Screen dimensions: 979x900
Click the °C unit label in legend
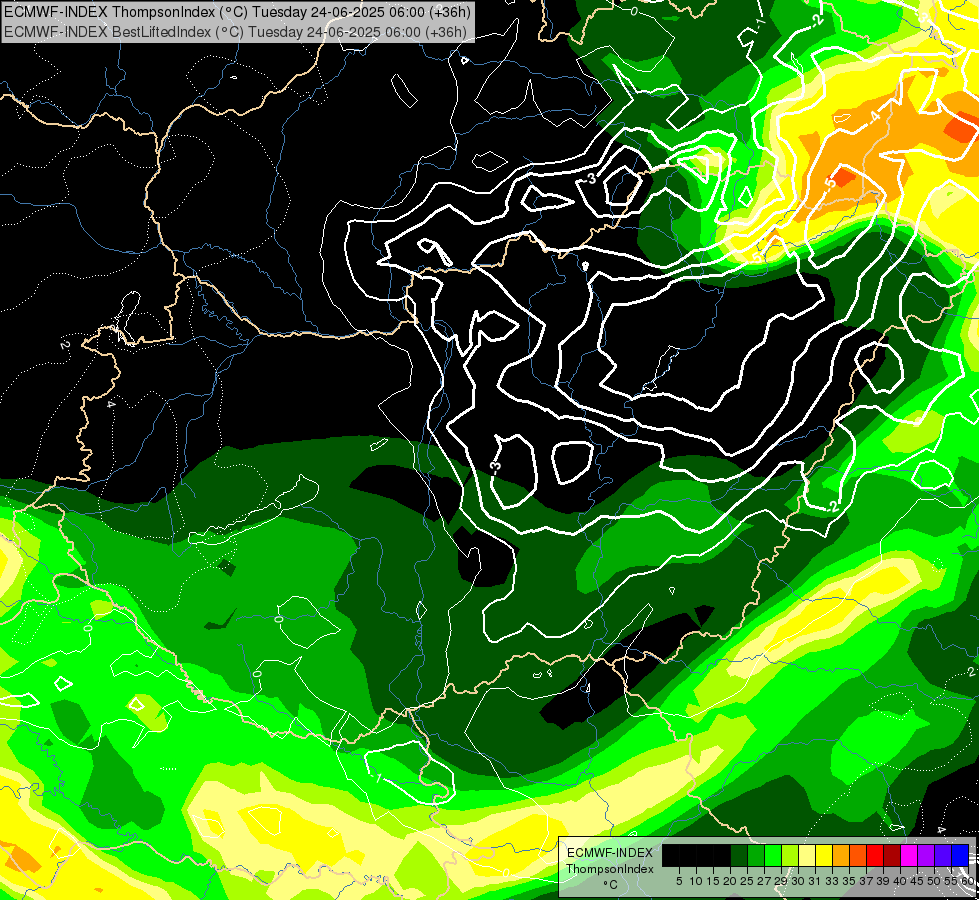coord(611,885)
